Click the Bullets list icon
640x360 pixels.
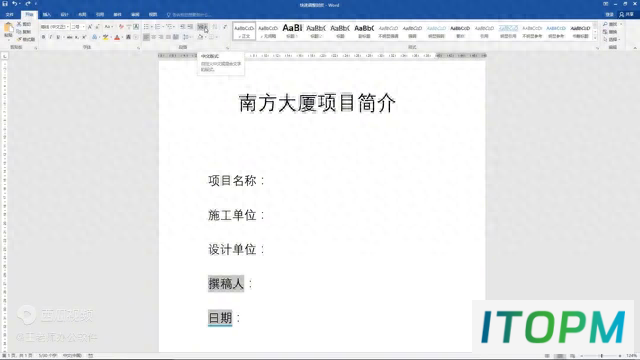pos(146,27)
